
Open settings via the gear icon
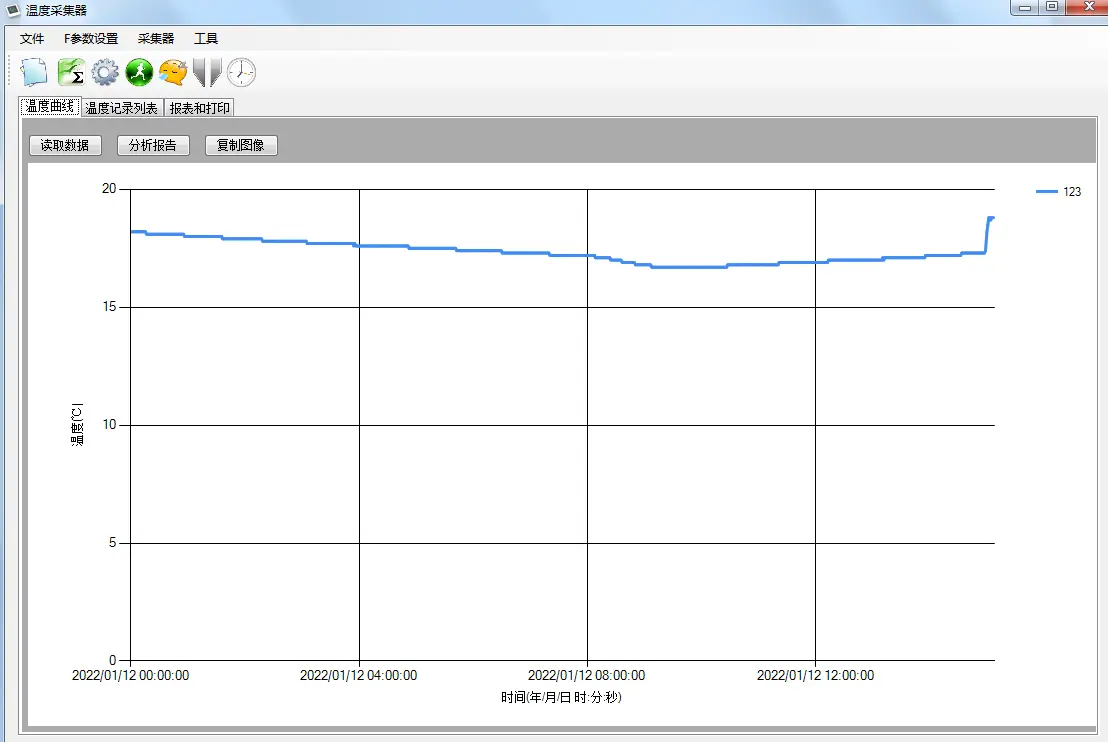105,72
